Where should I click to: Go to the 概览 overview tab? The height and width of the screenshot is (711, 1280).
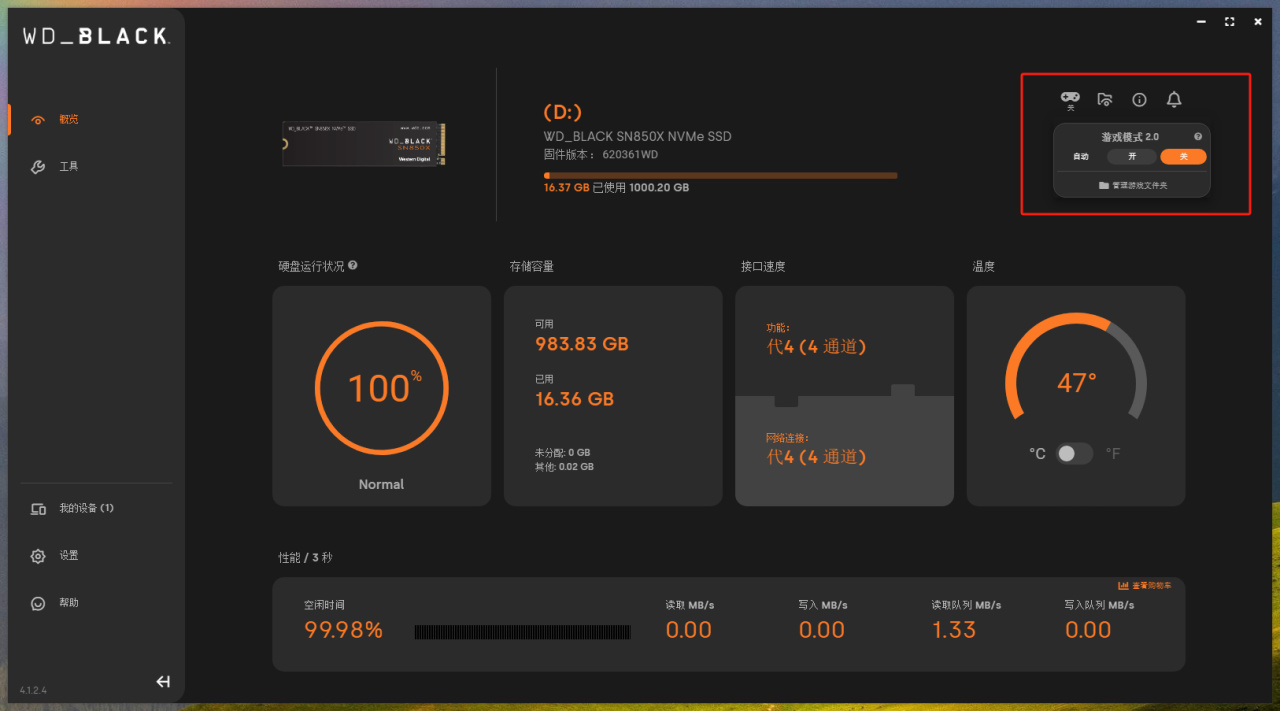(x=68, y=119)
